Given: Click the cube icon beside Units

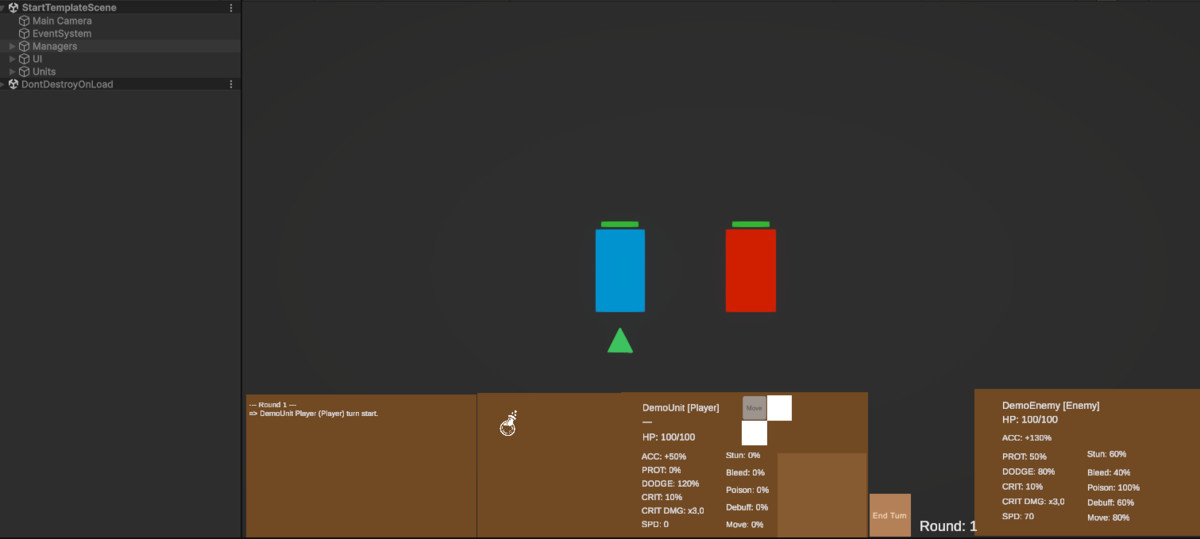Looking at the screenshot, I should pyautogui.click(x=24, y=72).
